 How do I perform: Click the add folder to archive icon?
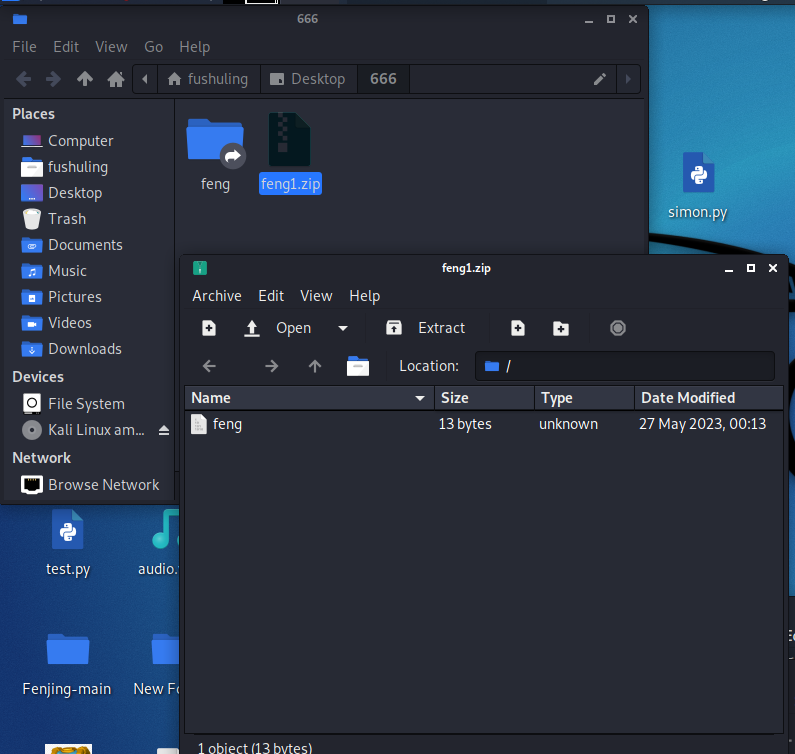(561, 328)
